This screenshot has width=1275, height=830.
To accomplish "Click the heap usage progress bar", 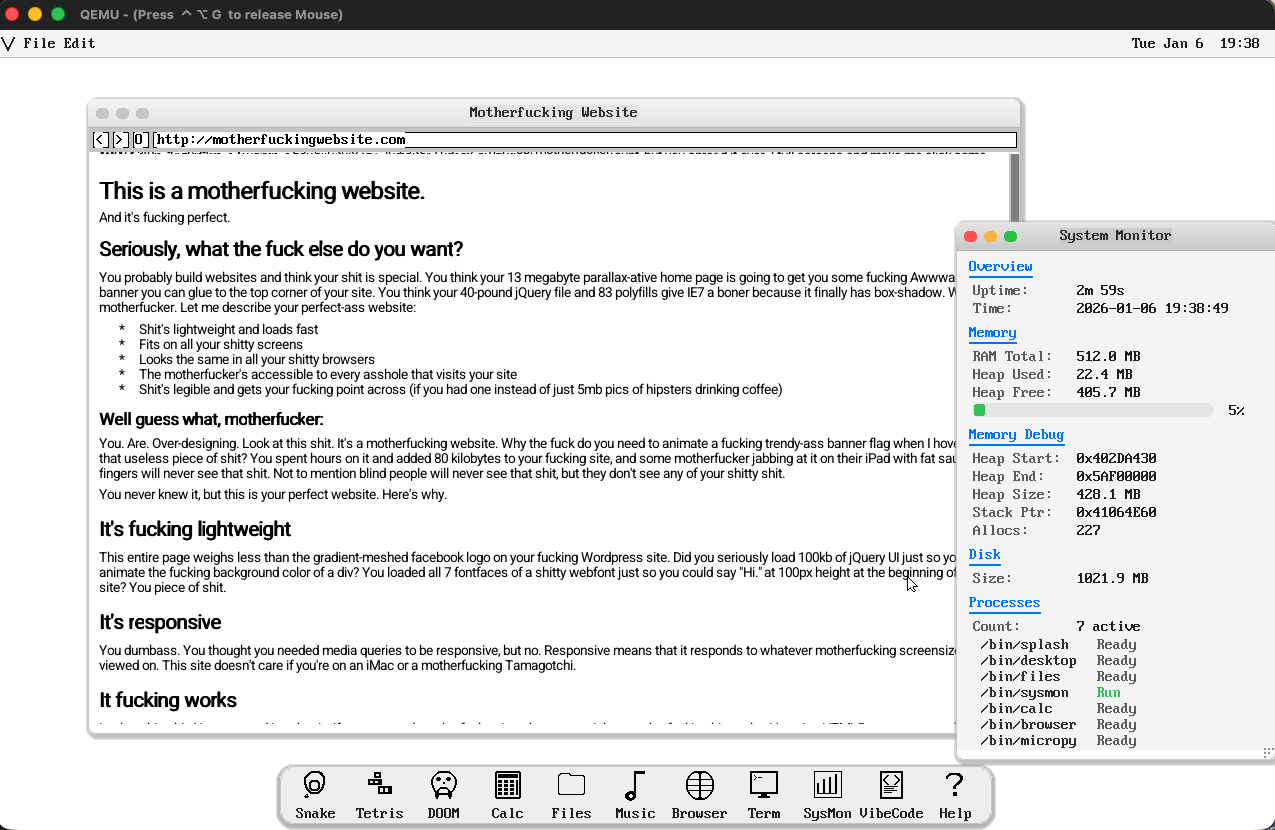I will tap(1092, 410).
